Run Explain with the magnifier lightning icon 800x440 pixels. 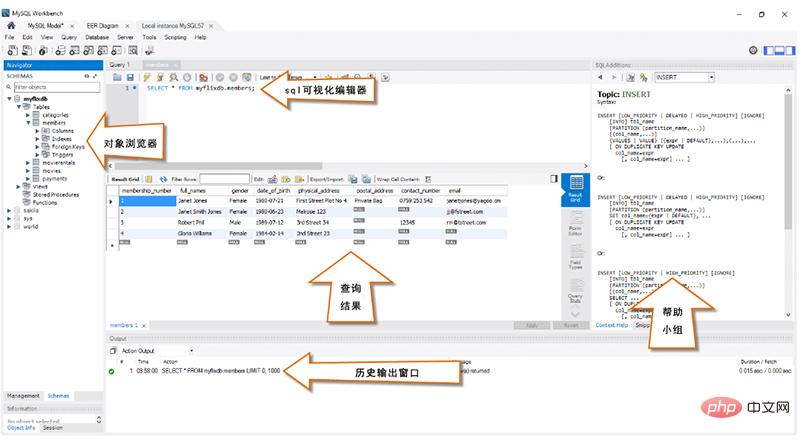(x=174, y=77)
